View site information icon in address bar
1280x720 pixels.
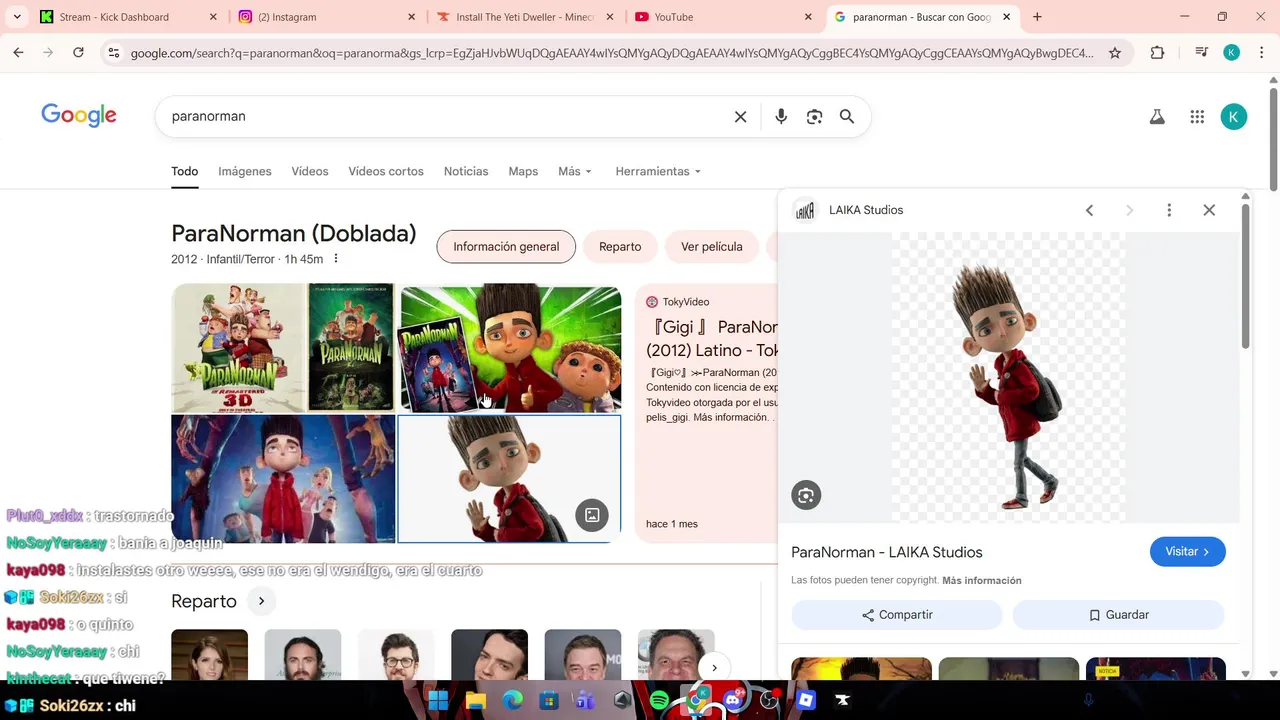click(113, 53)
